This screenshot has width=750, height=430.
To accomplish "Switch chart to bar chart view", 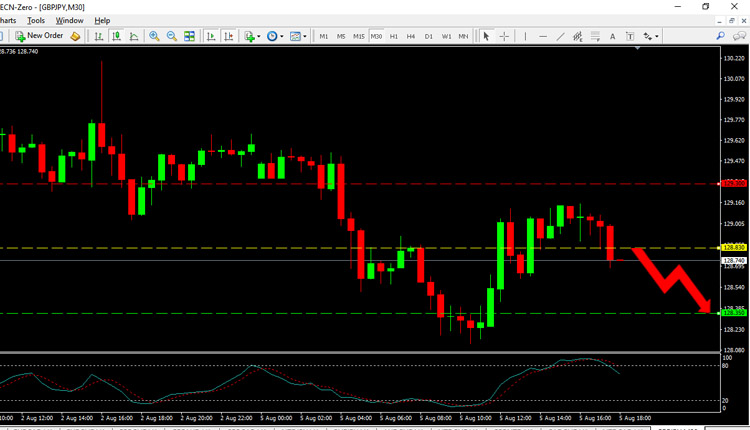I will [98, 36].
